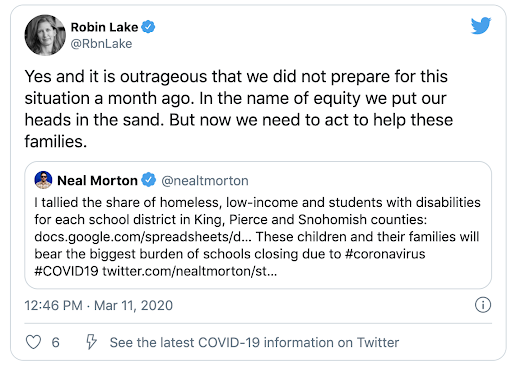Click the tweet info circle icon
Screen dimensions: 512x368
pos(483,305)
